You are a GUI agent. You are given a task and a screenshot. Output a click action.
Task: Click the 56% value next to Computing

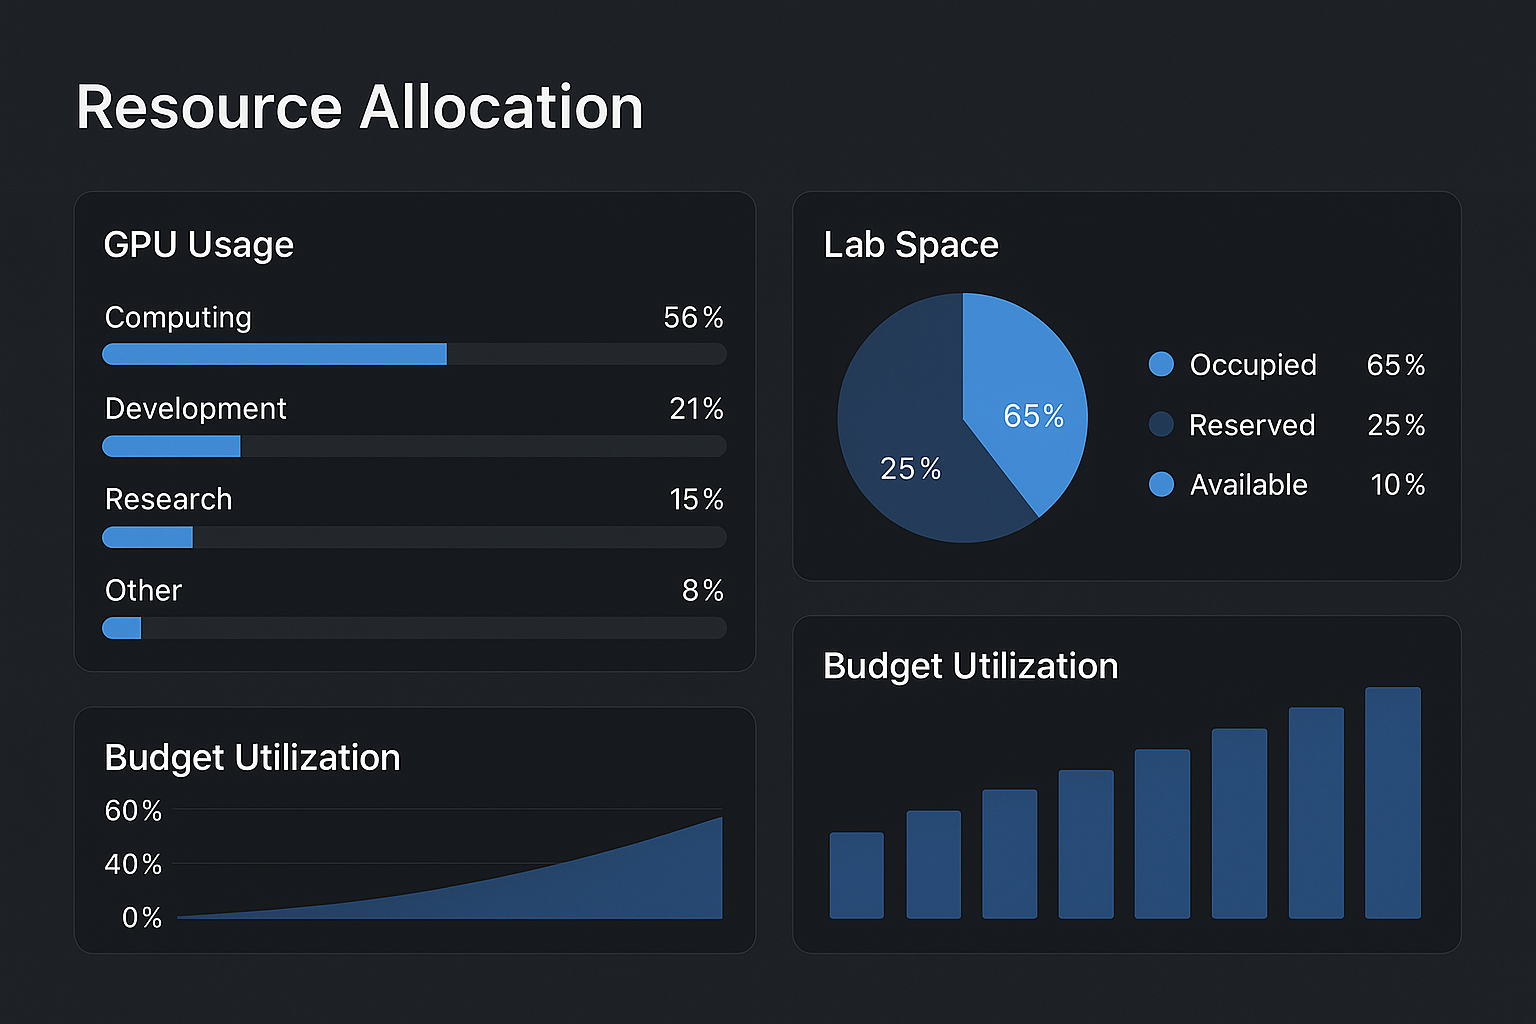point(692,318)
